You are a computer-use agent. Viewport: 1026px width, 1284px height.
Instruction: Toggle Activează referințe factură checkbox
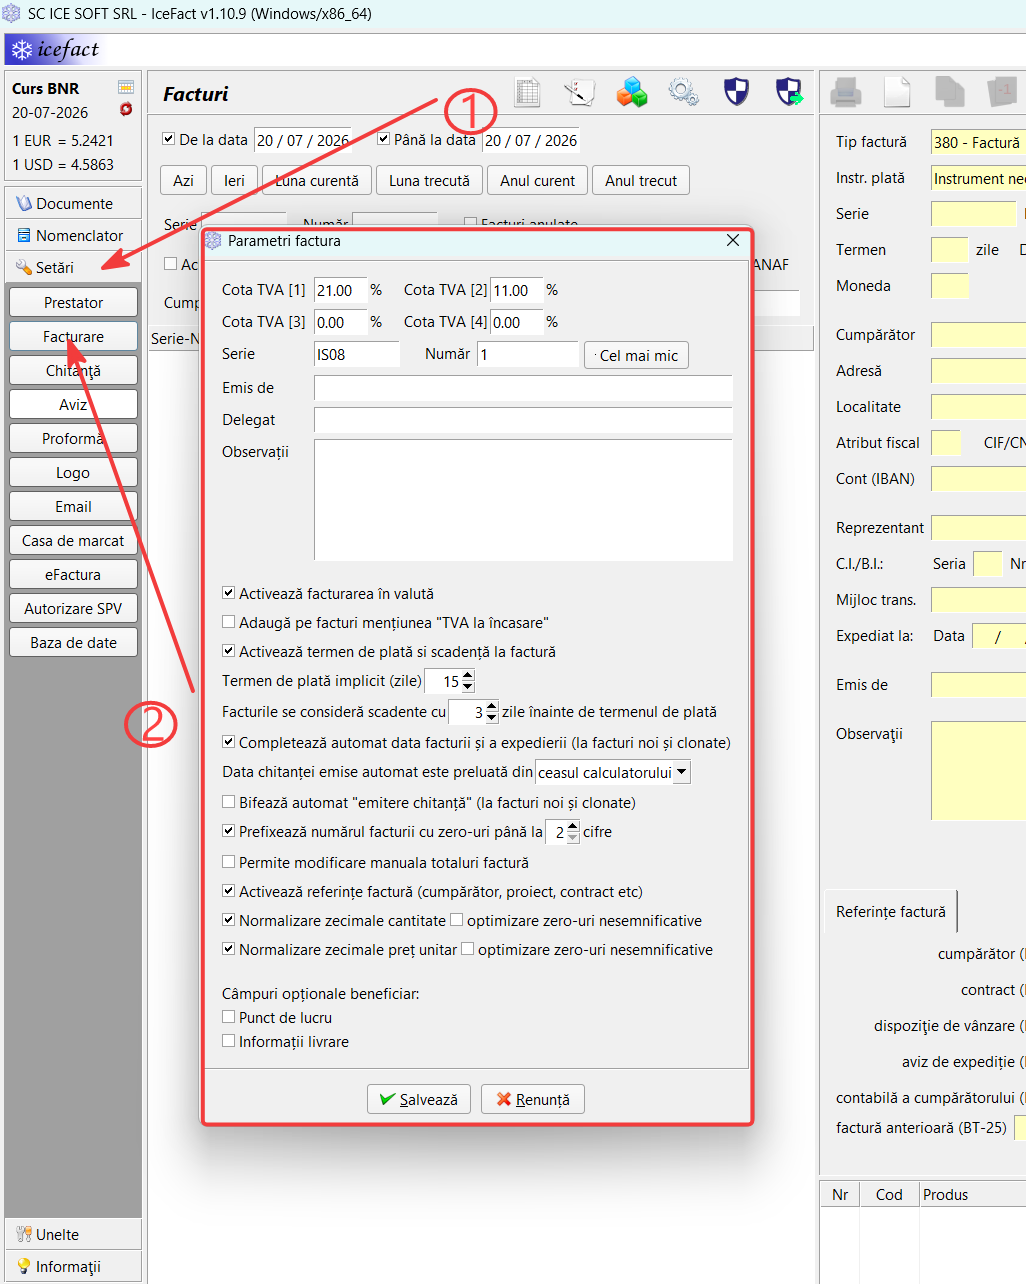click(228, 891)
